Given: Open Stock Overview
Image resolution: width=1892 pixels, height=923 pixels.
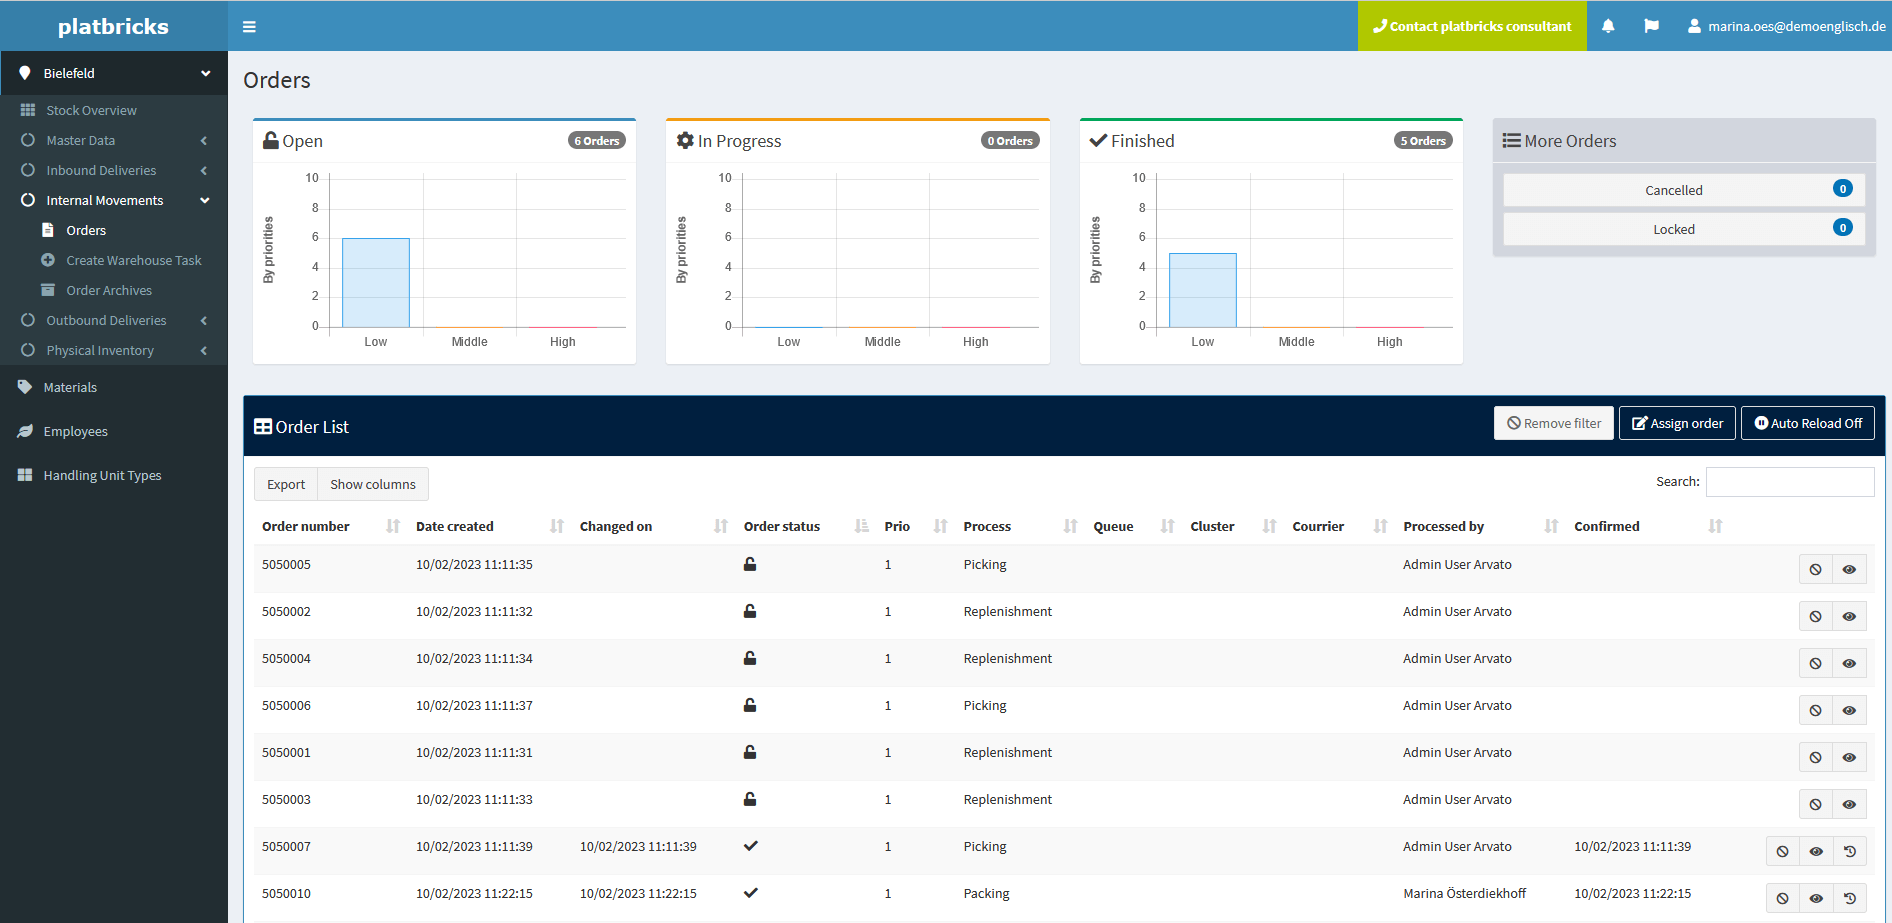Looking at the screenshot, I should tap(91, 110).
